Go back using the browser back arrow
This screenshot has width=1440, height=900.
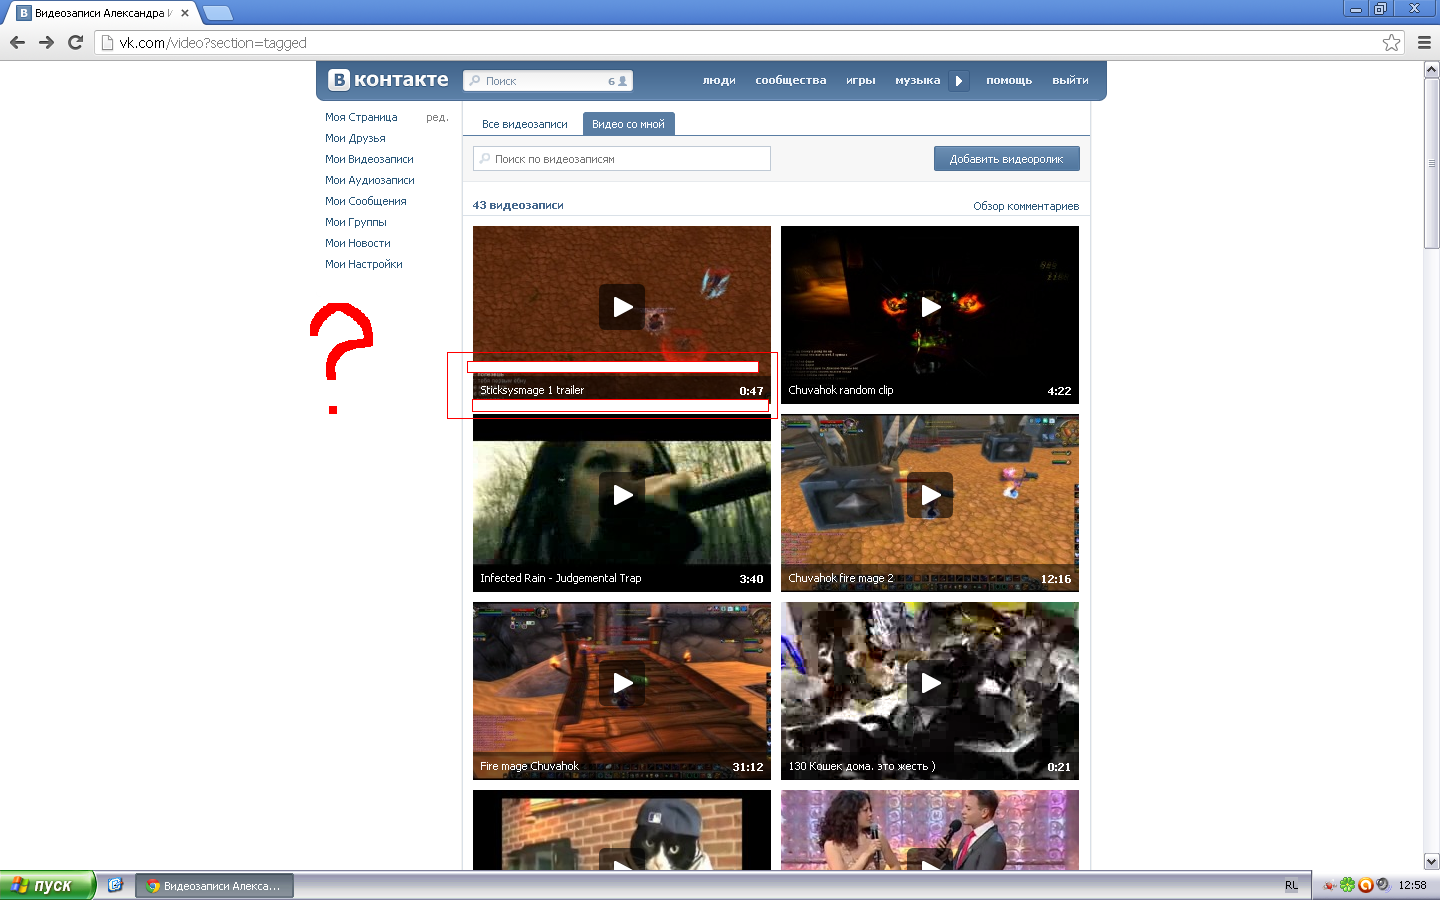(x=17, y=42)
